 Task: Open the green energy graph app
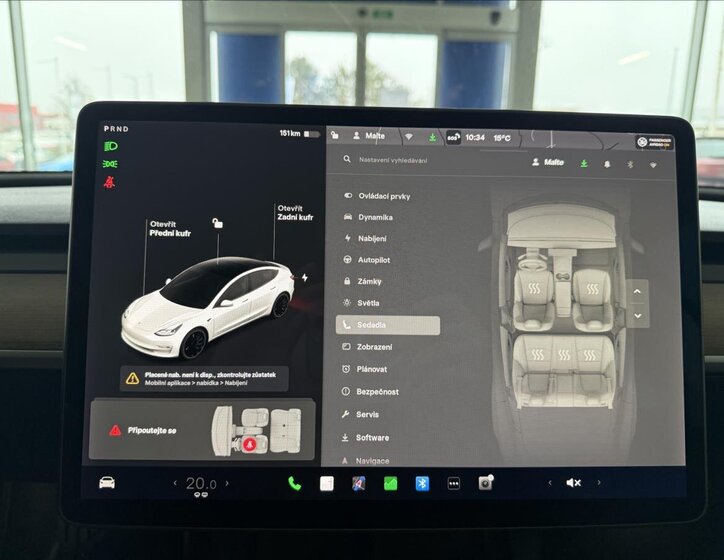point(390,483)
